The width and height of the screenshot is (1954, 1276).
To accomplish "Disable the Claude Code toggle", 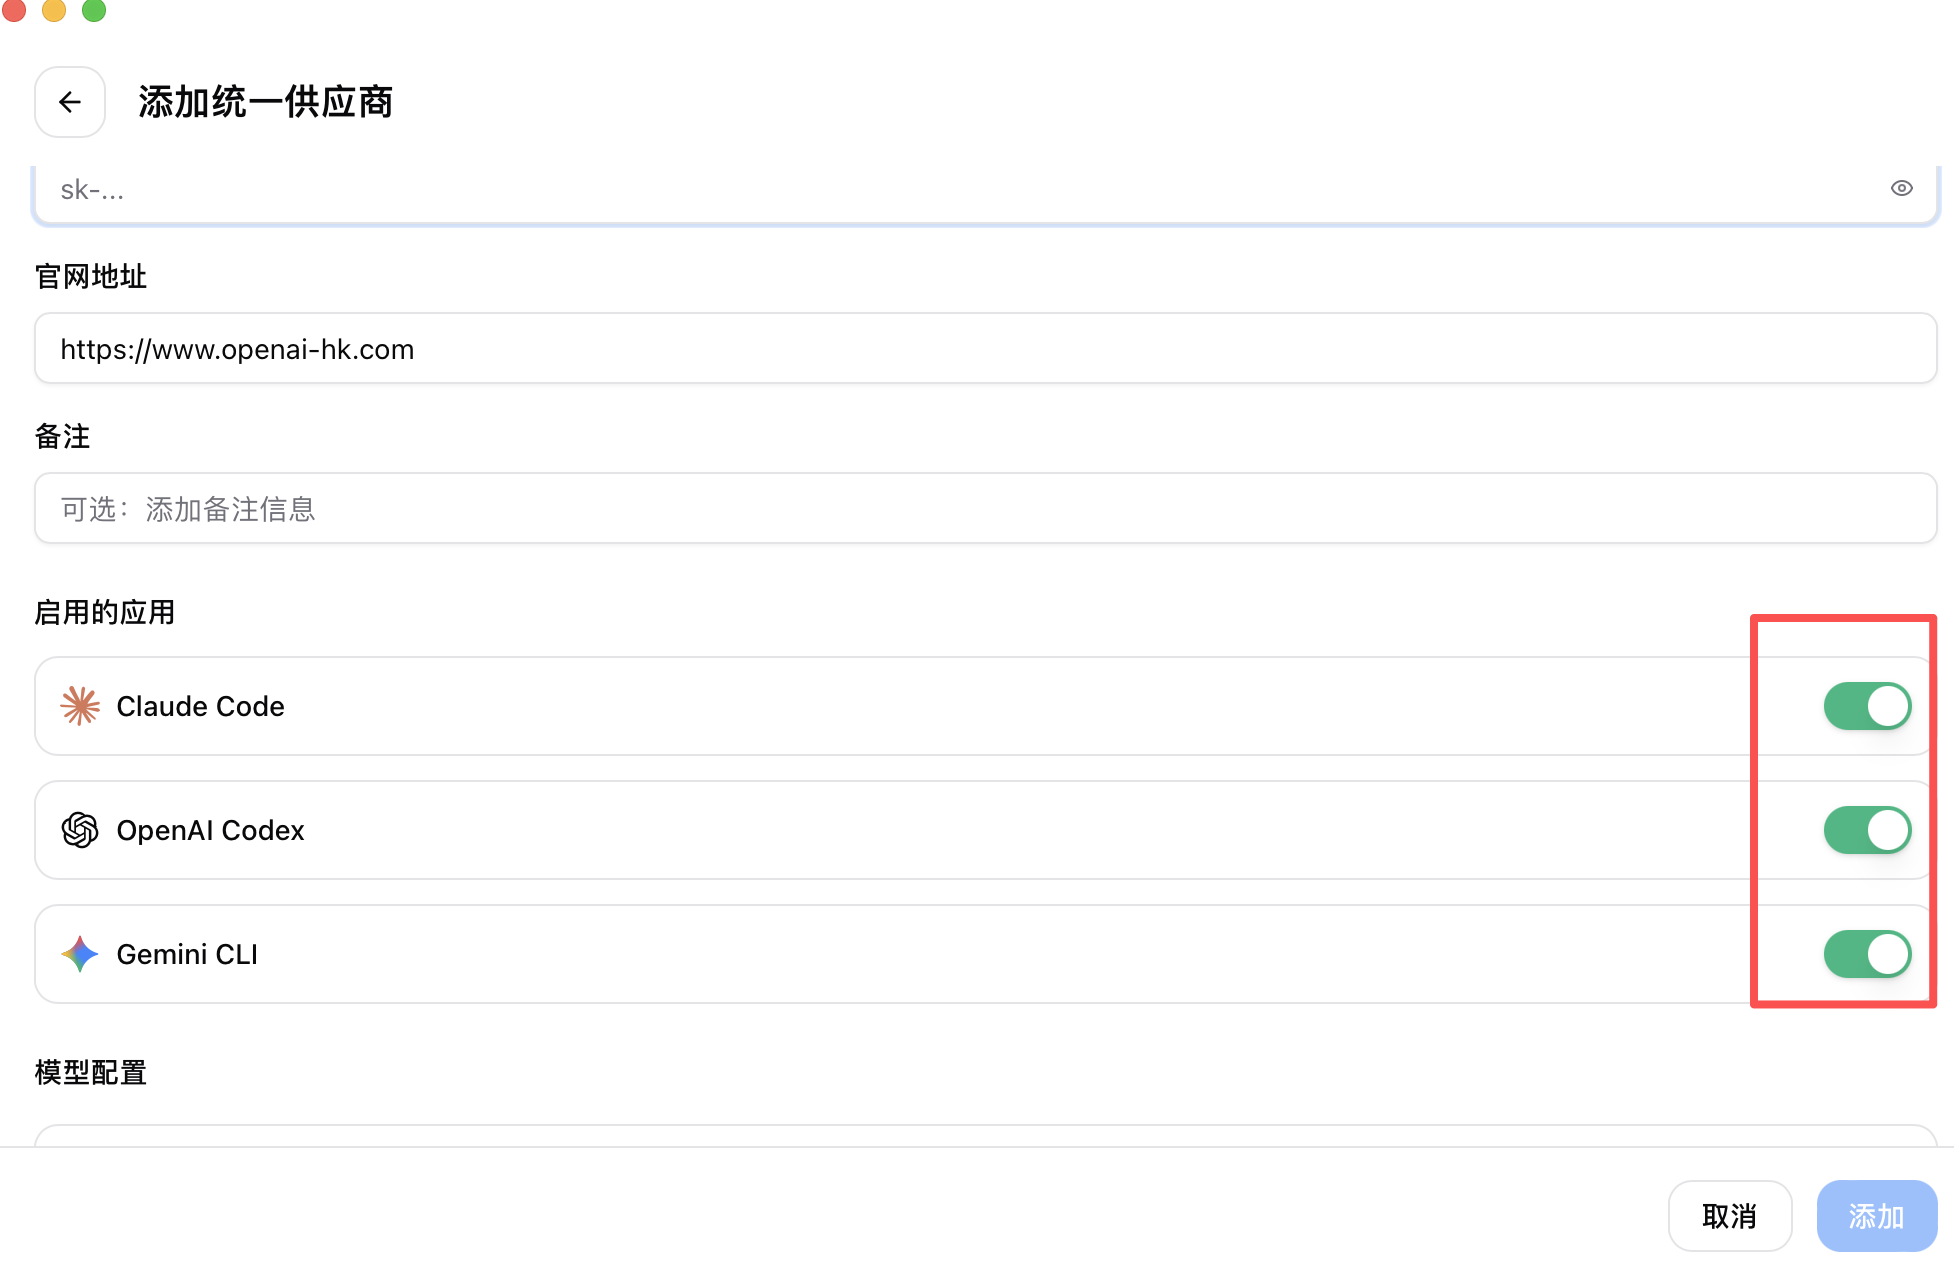I will coord(1866,706).
